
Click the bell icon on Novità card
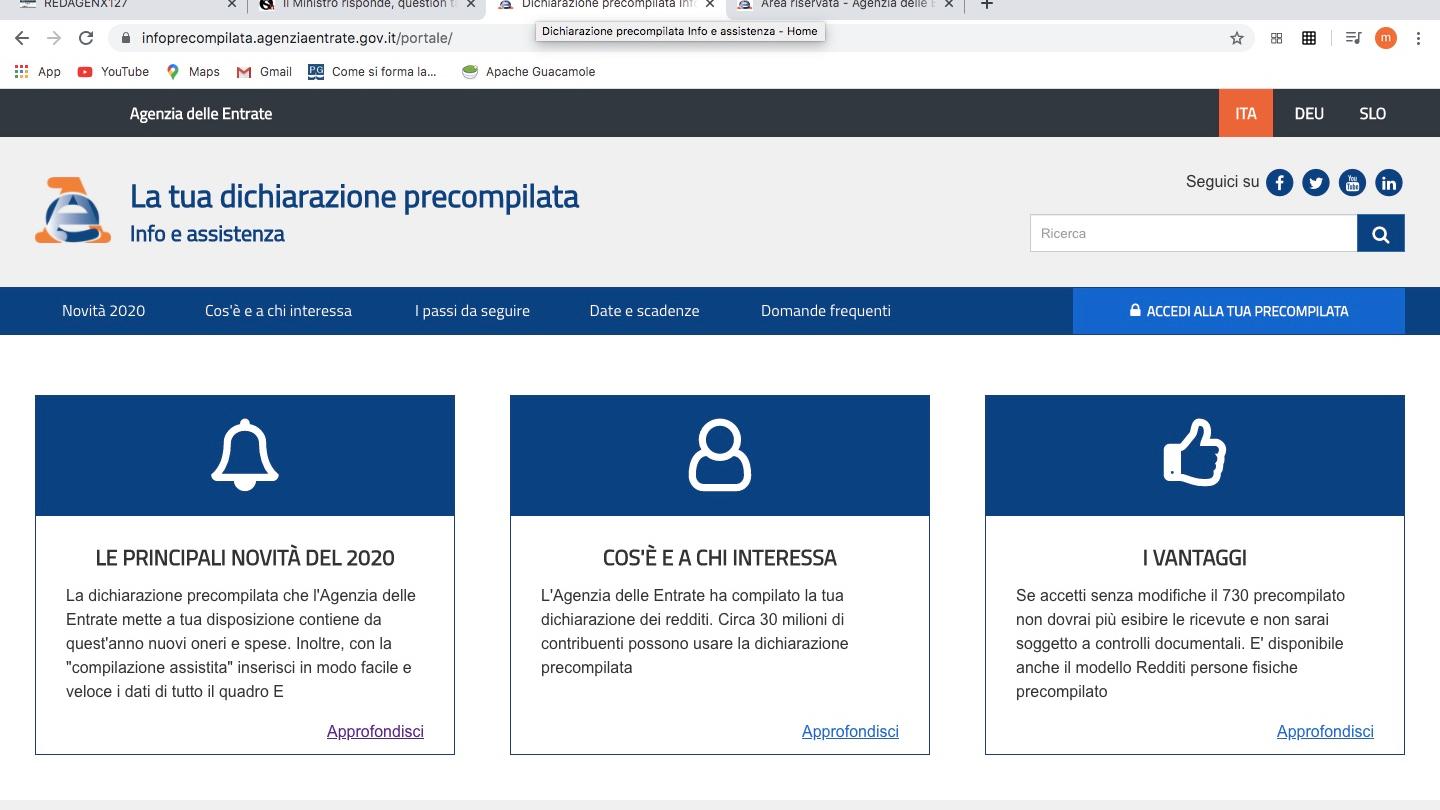245,455
